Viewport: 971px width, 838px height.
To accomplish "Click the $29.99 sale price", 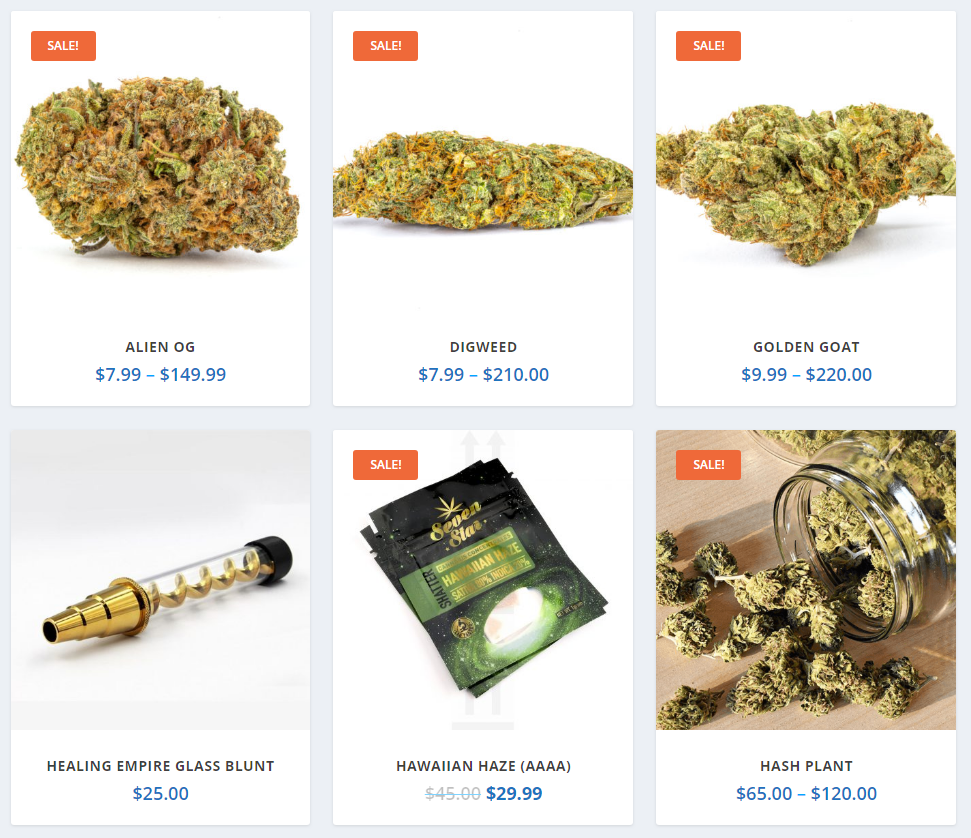I will coord(514,793).
